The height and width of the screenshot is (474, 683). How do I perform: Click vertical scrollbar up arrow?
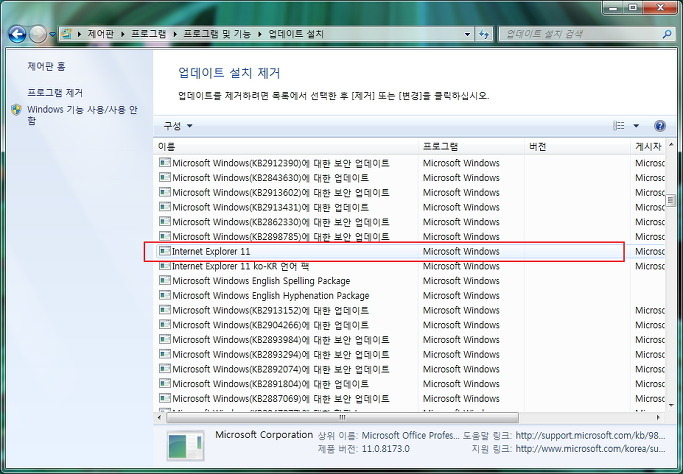pos(671,145)
